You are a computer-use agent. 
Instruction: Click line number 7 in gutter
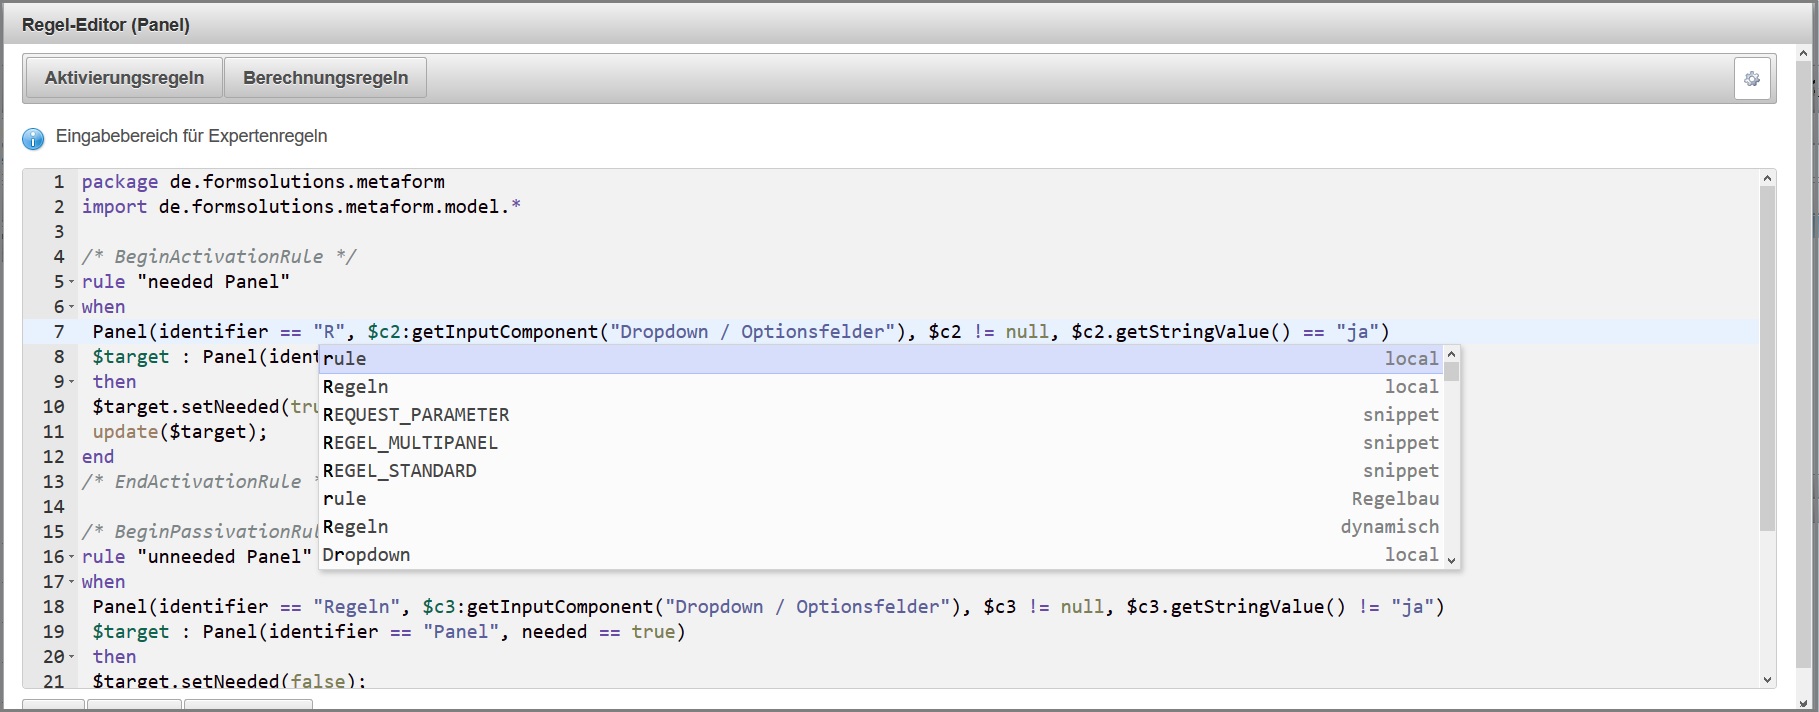point(59,332)
